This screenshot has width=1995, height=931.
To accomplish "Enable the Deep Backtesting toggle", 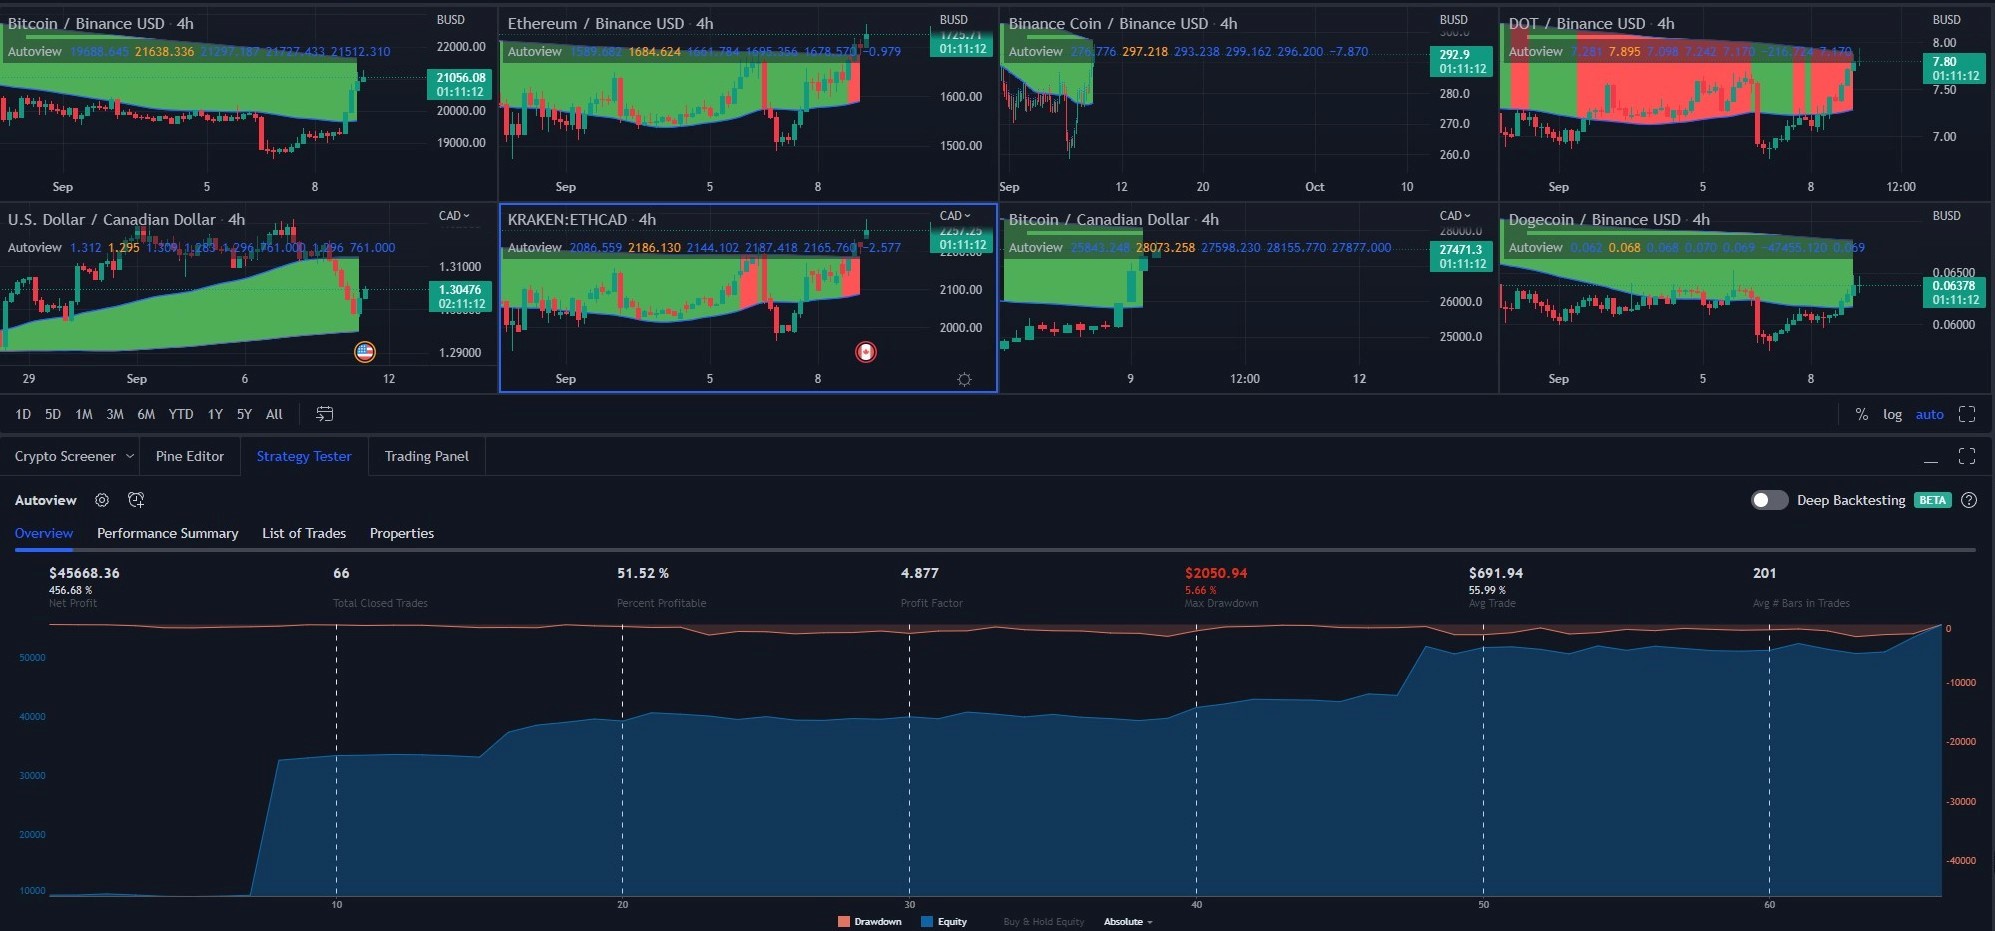I will point(1768,500).
